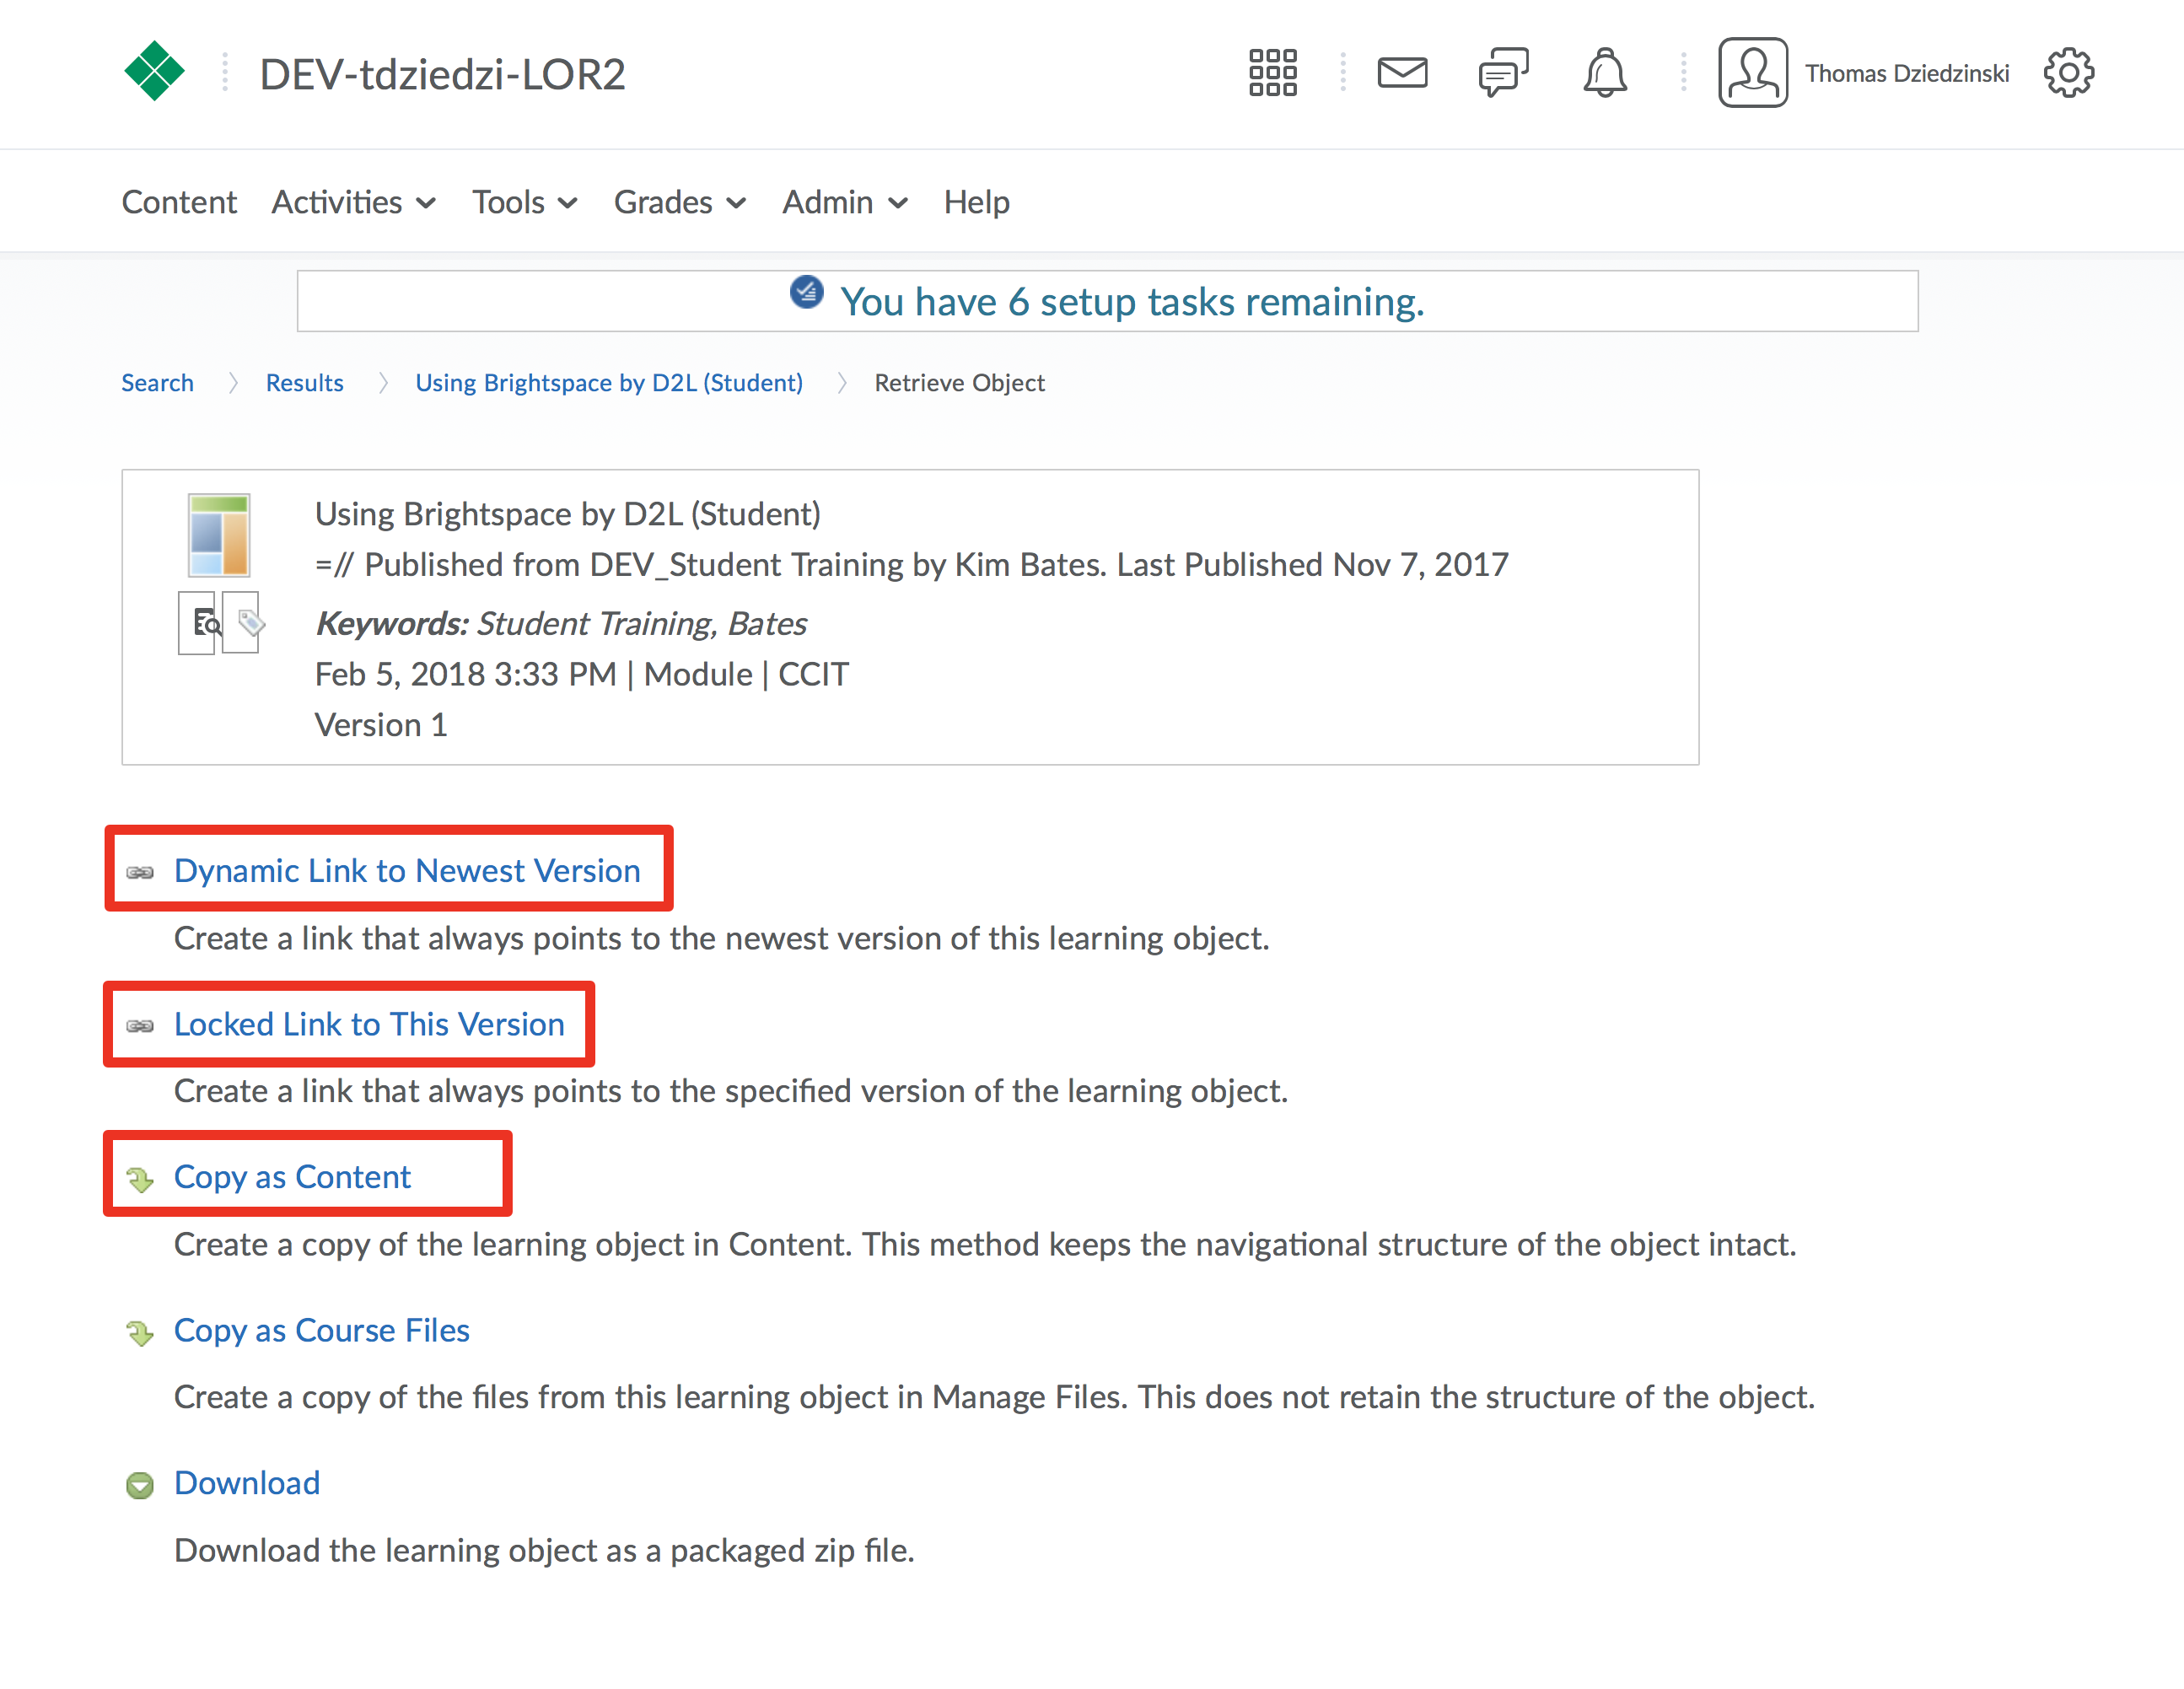Open the Help navigation item

pos(976,202)
